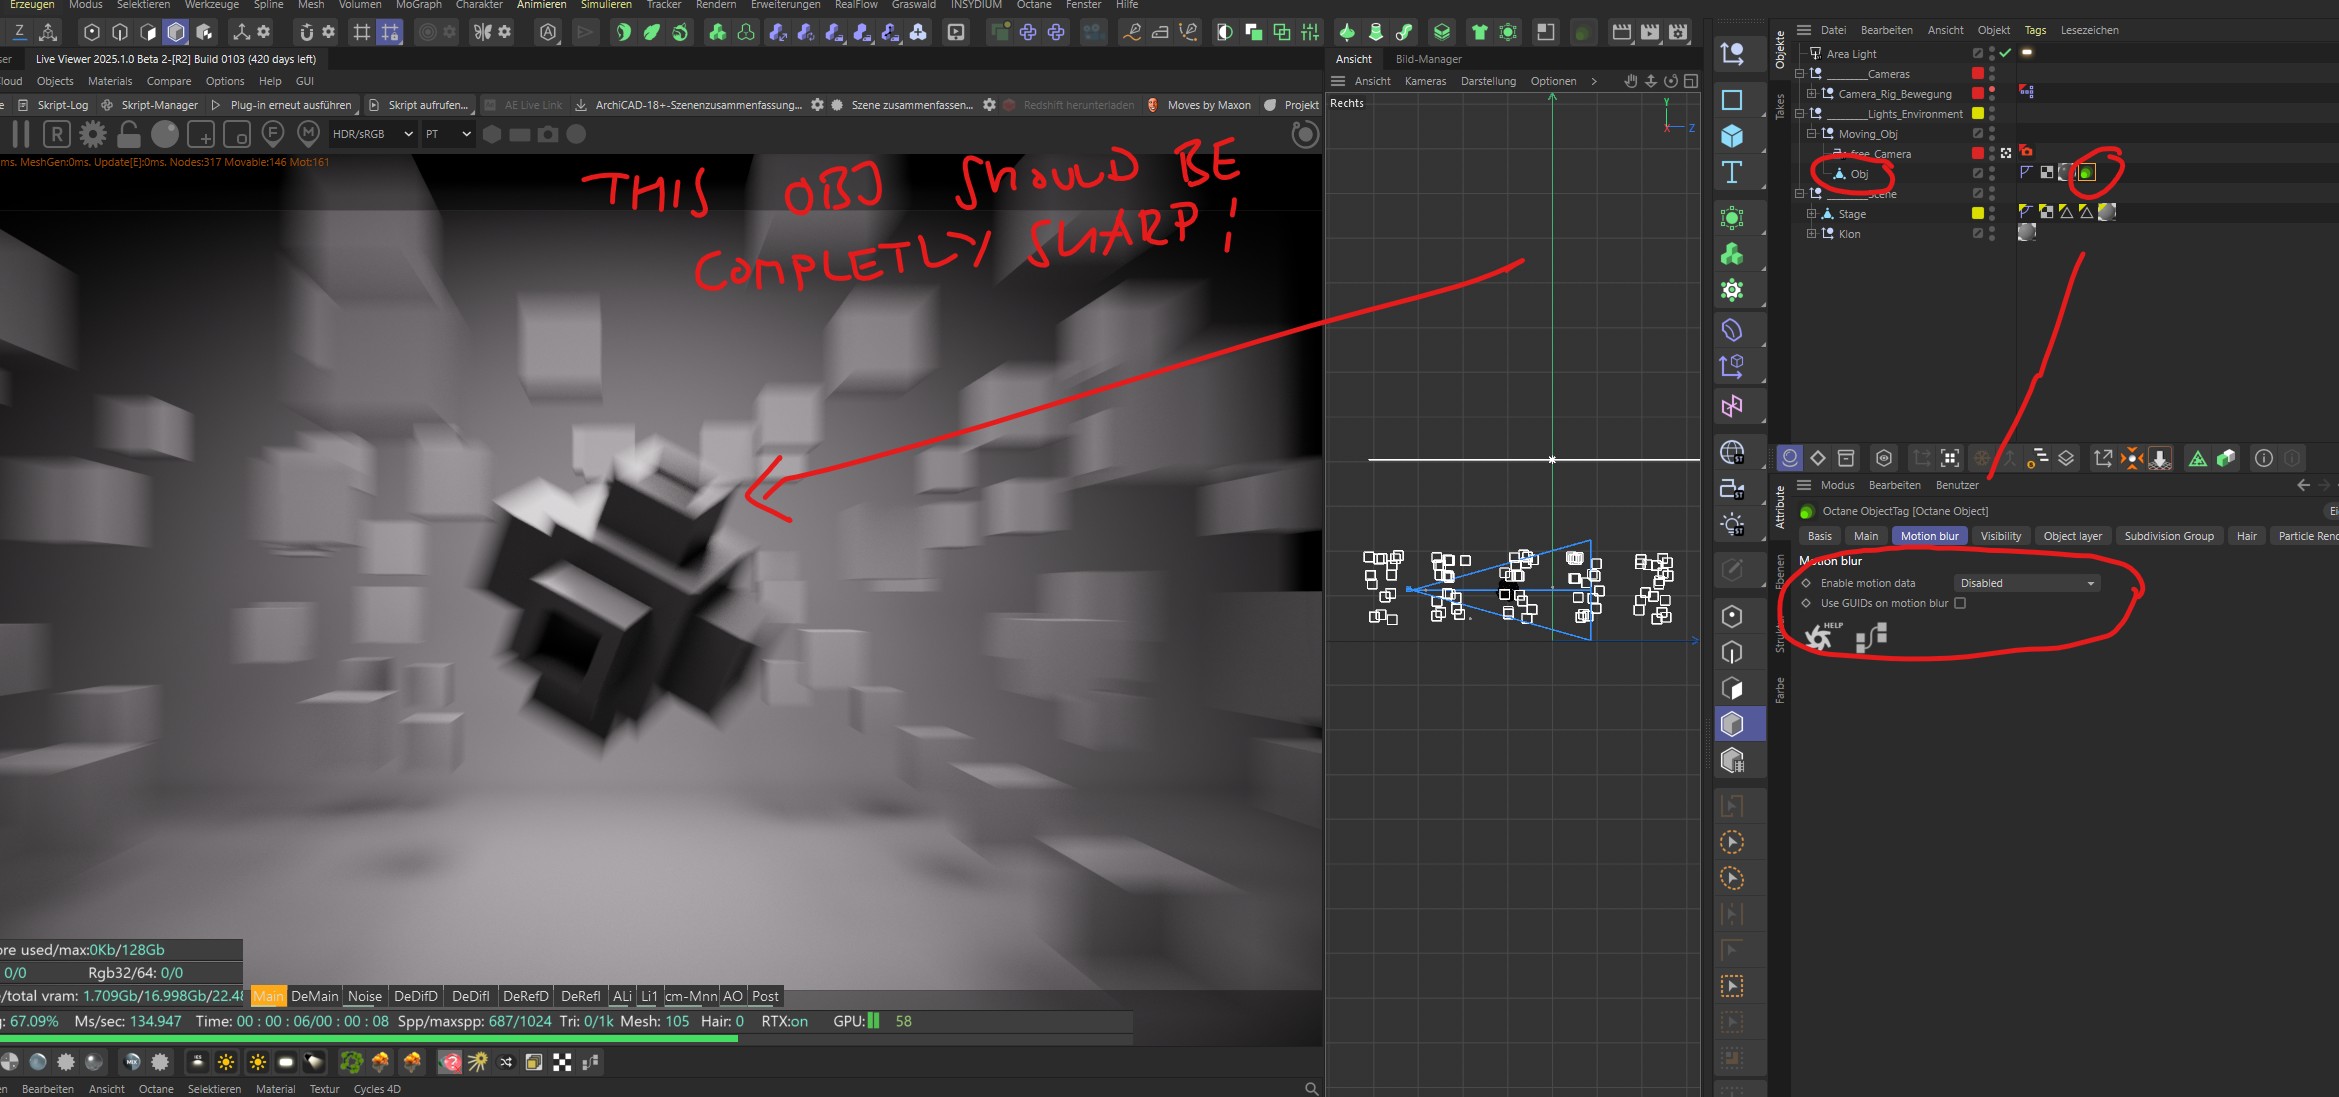Select the pick focus (F) icon

pyautogui.click(x=272, y=133)
